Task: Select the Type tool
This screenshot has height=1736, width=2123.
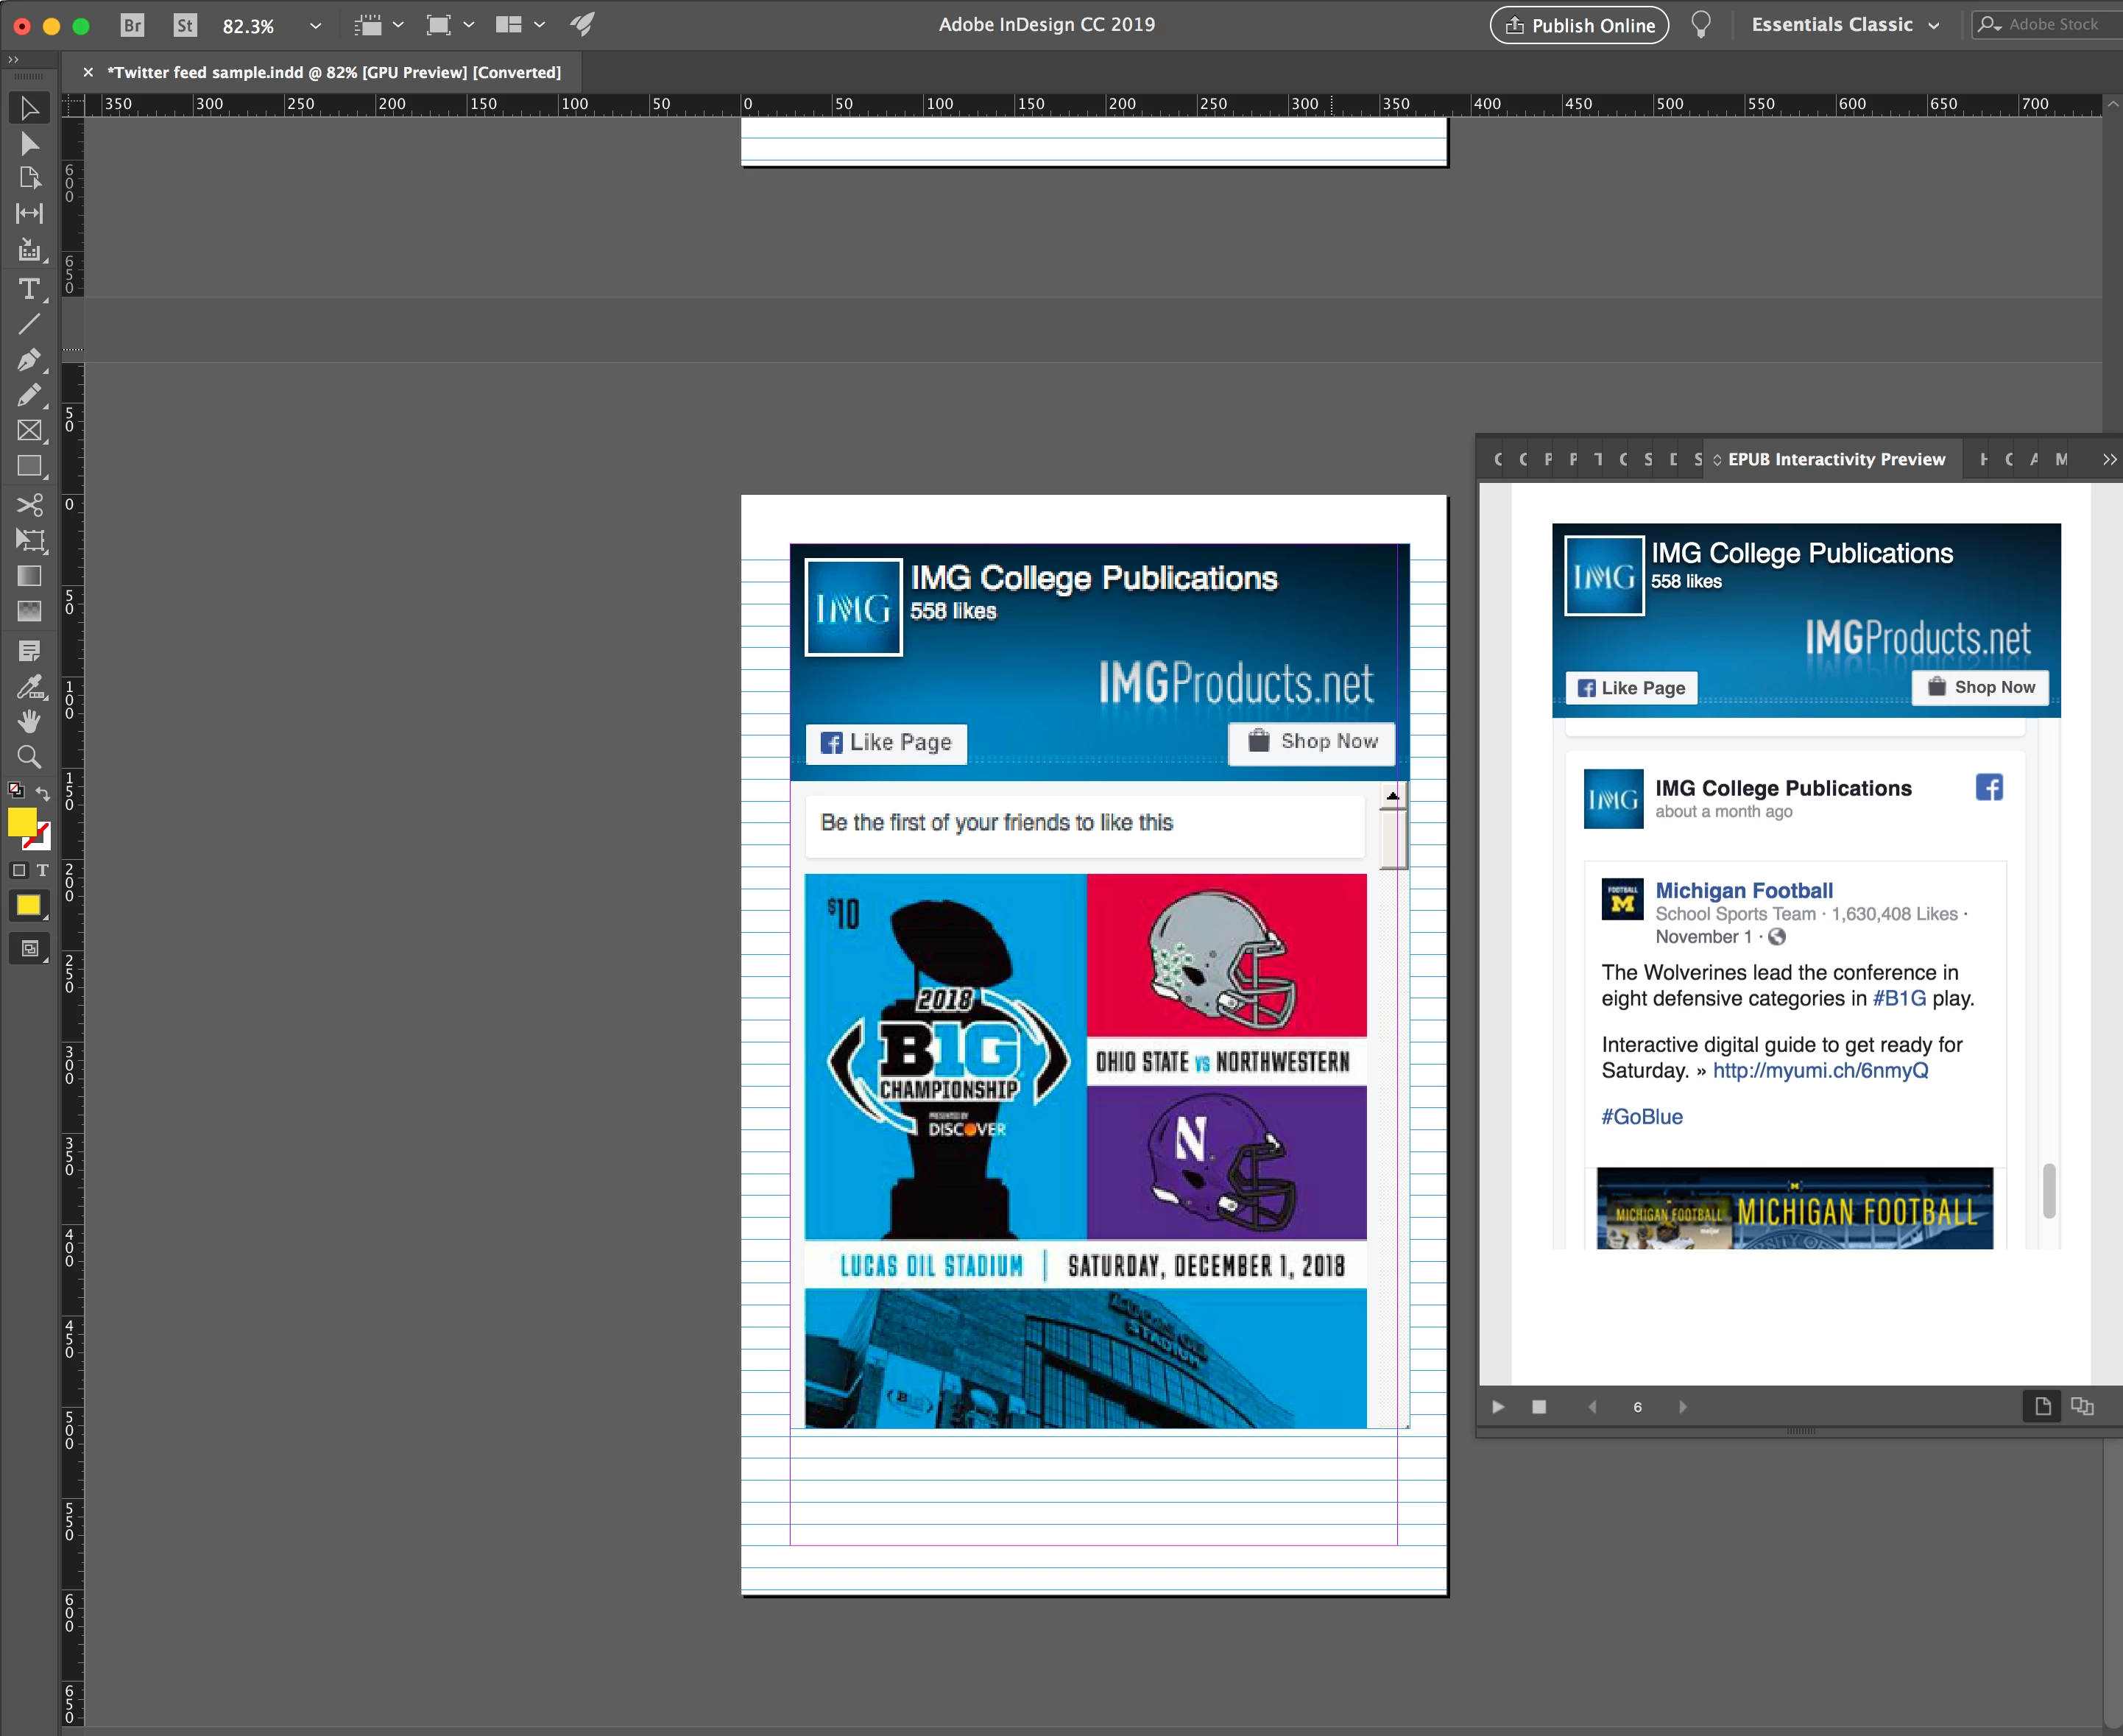Action: (29, 289)
